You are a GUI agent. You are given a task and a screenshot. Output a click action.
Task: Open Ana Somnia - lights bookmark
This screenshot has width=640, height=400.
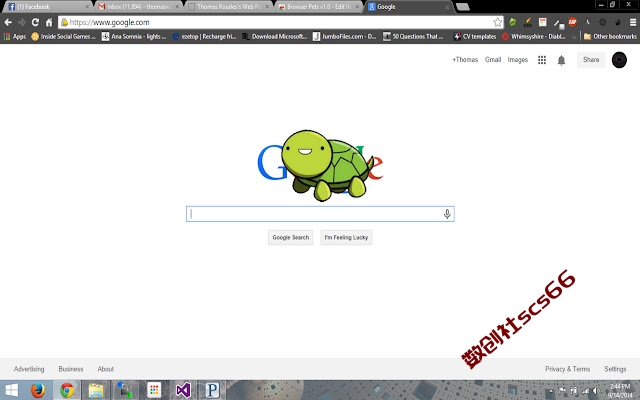click(x=134, y=36)
